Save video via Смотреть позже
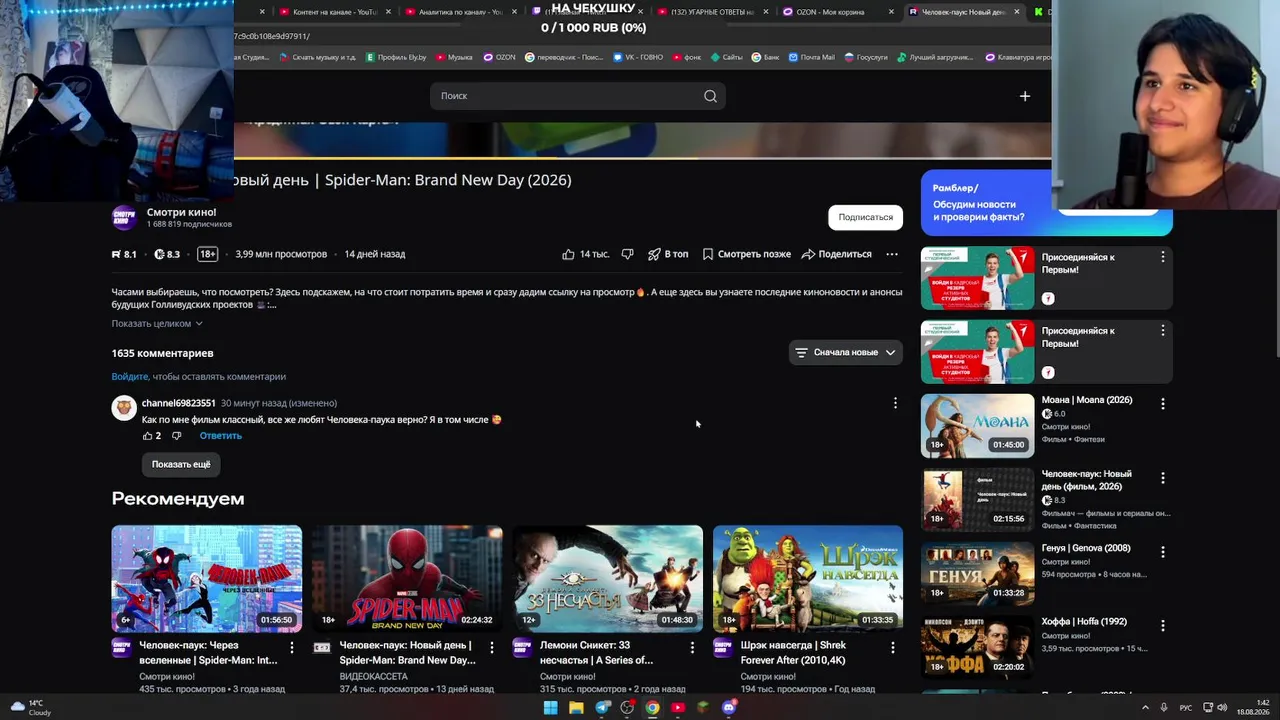This screenshot has height=720, width=1280. (746, 254)
